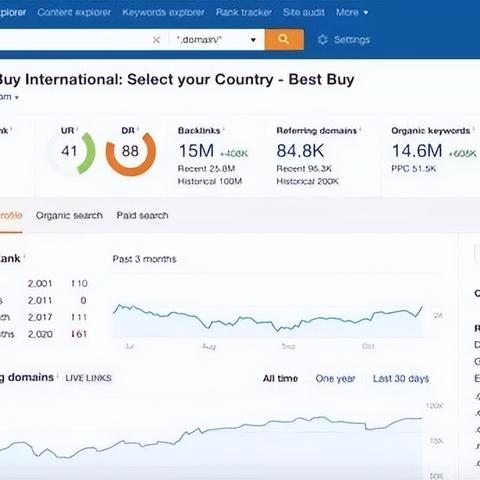Open the Site audit menu item

(x=304, y=12)
